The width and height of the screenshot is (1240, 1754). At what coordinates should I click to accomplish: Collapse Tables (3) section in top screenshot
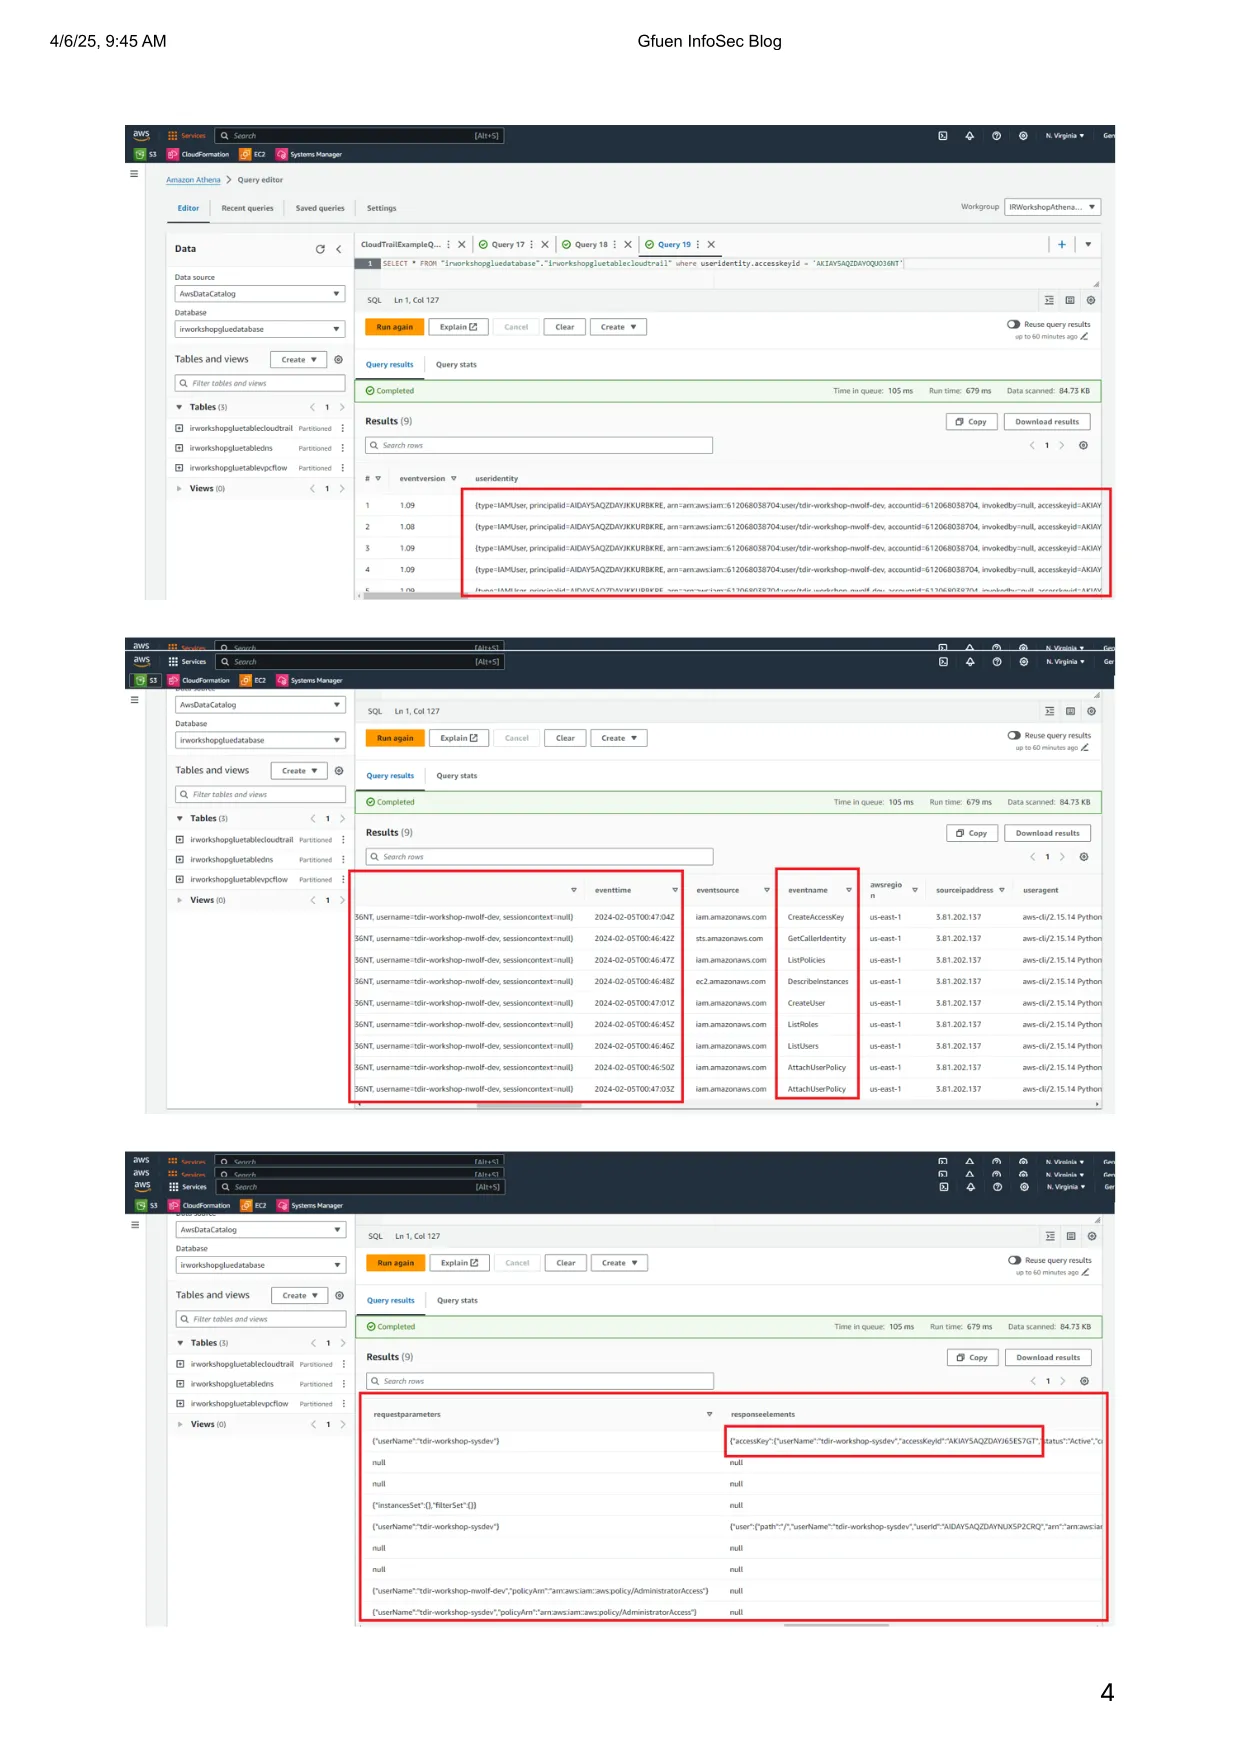(x=179, y=407)
